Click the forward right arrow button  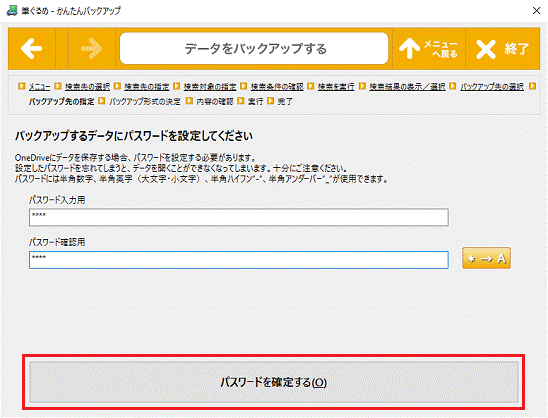coord(92,49)
